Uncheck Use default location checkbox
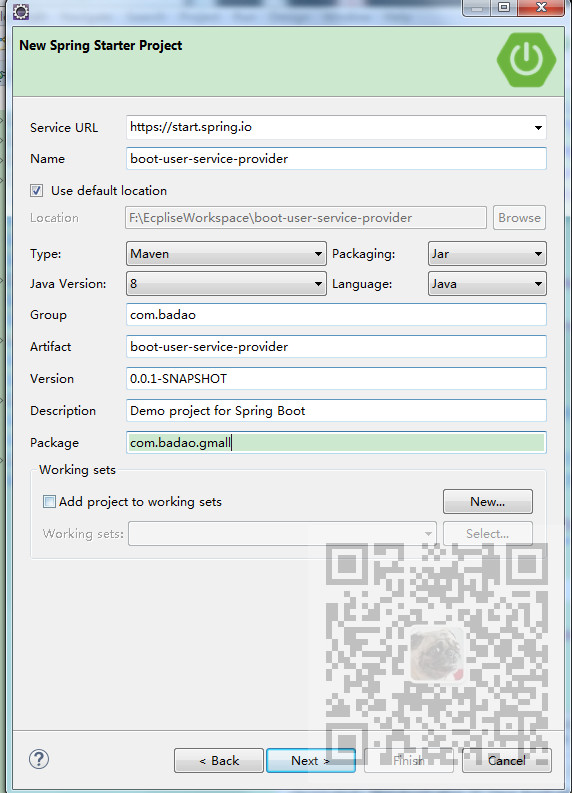 (36, 191)
